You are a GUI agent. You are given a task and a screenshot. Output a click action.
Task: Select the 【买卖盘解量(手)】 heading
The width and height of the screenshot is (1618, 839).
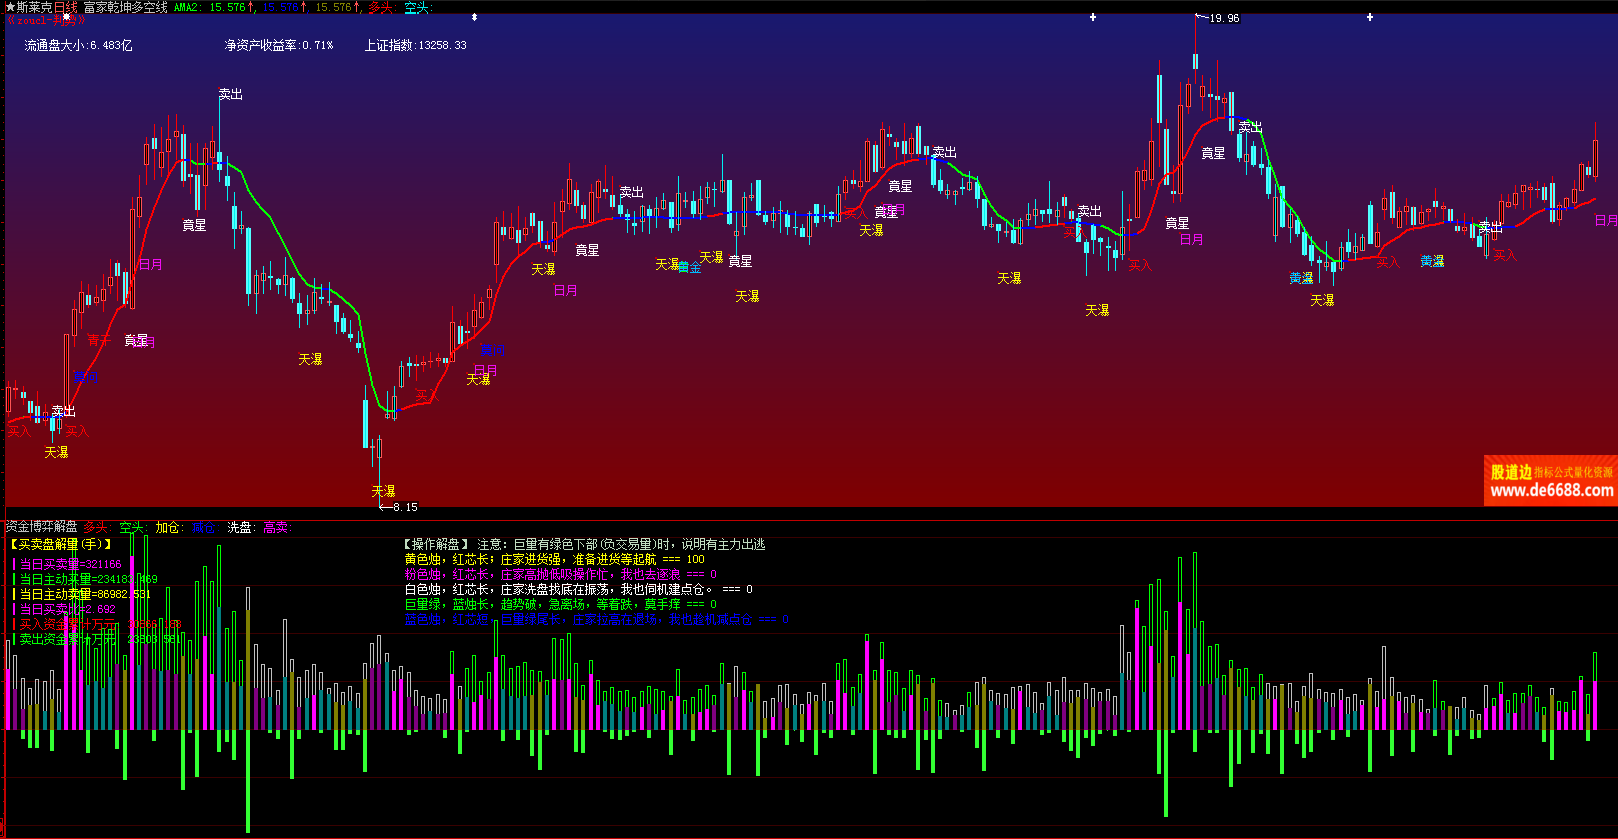click(61, 544)
